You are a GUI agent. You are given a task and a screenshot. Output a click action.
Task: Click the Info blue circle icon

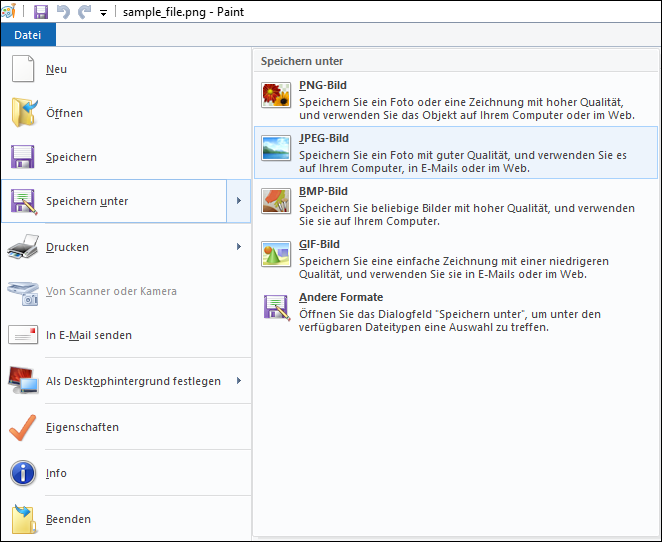point(23,473)
